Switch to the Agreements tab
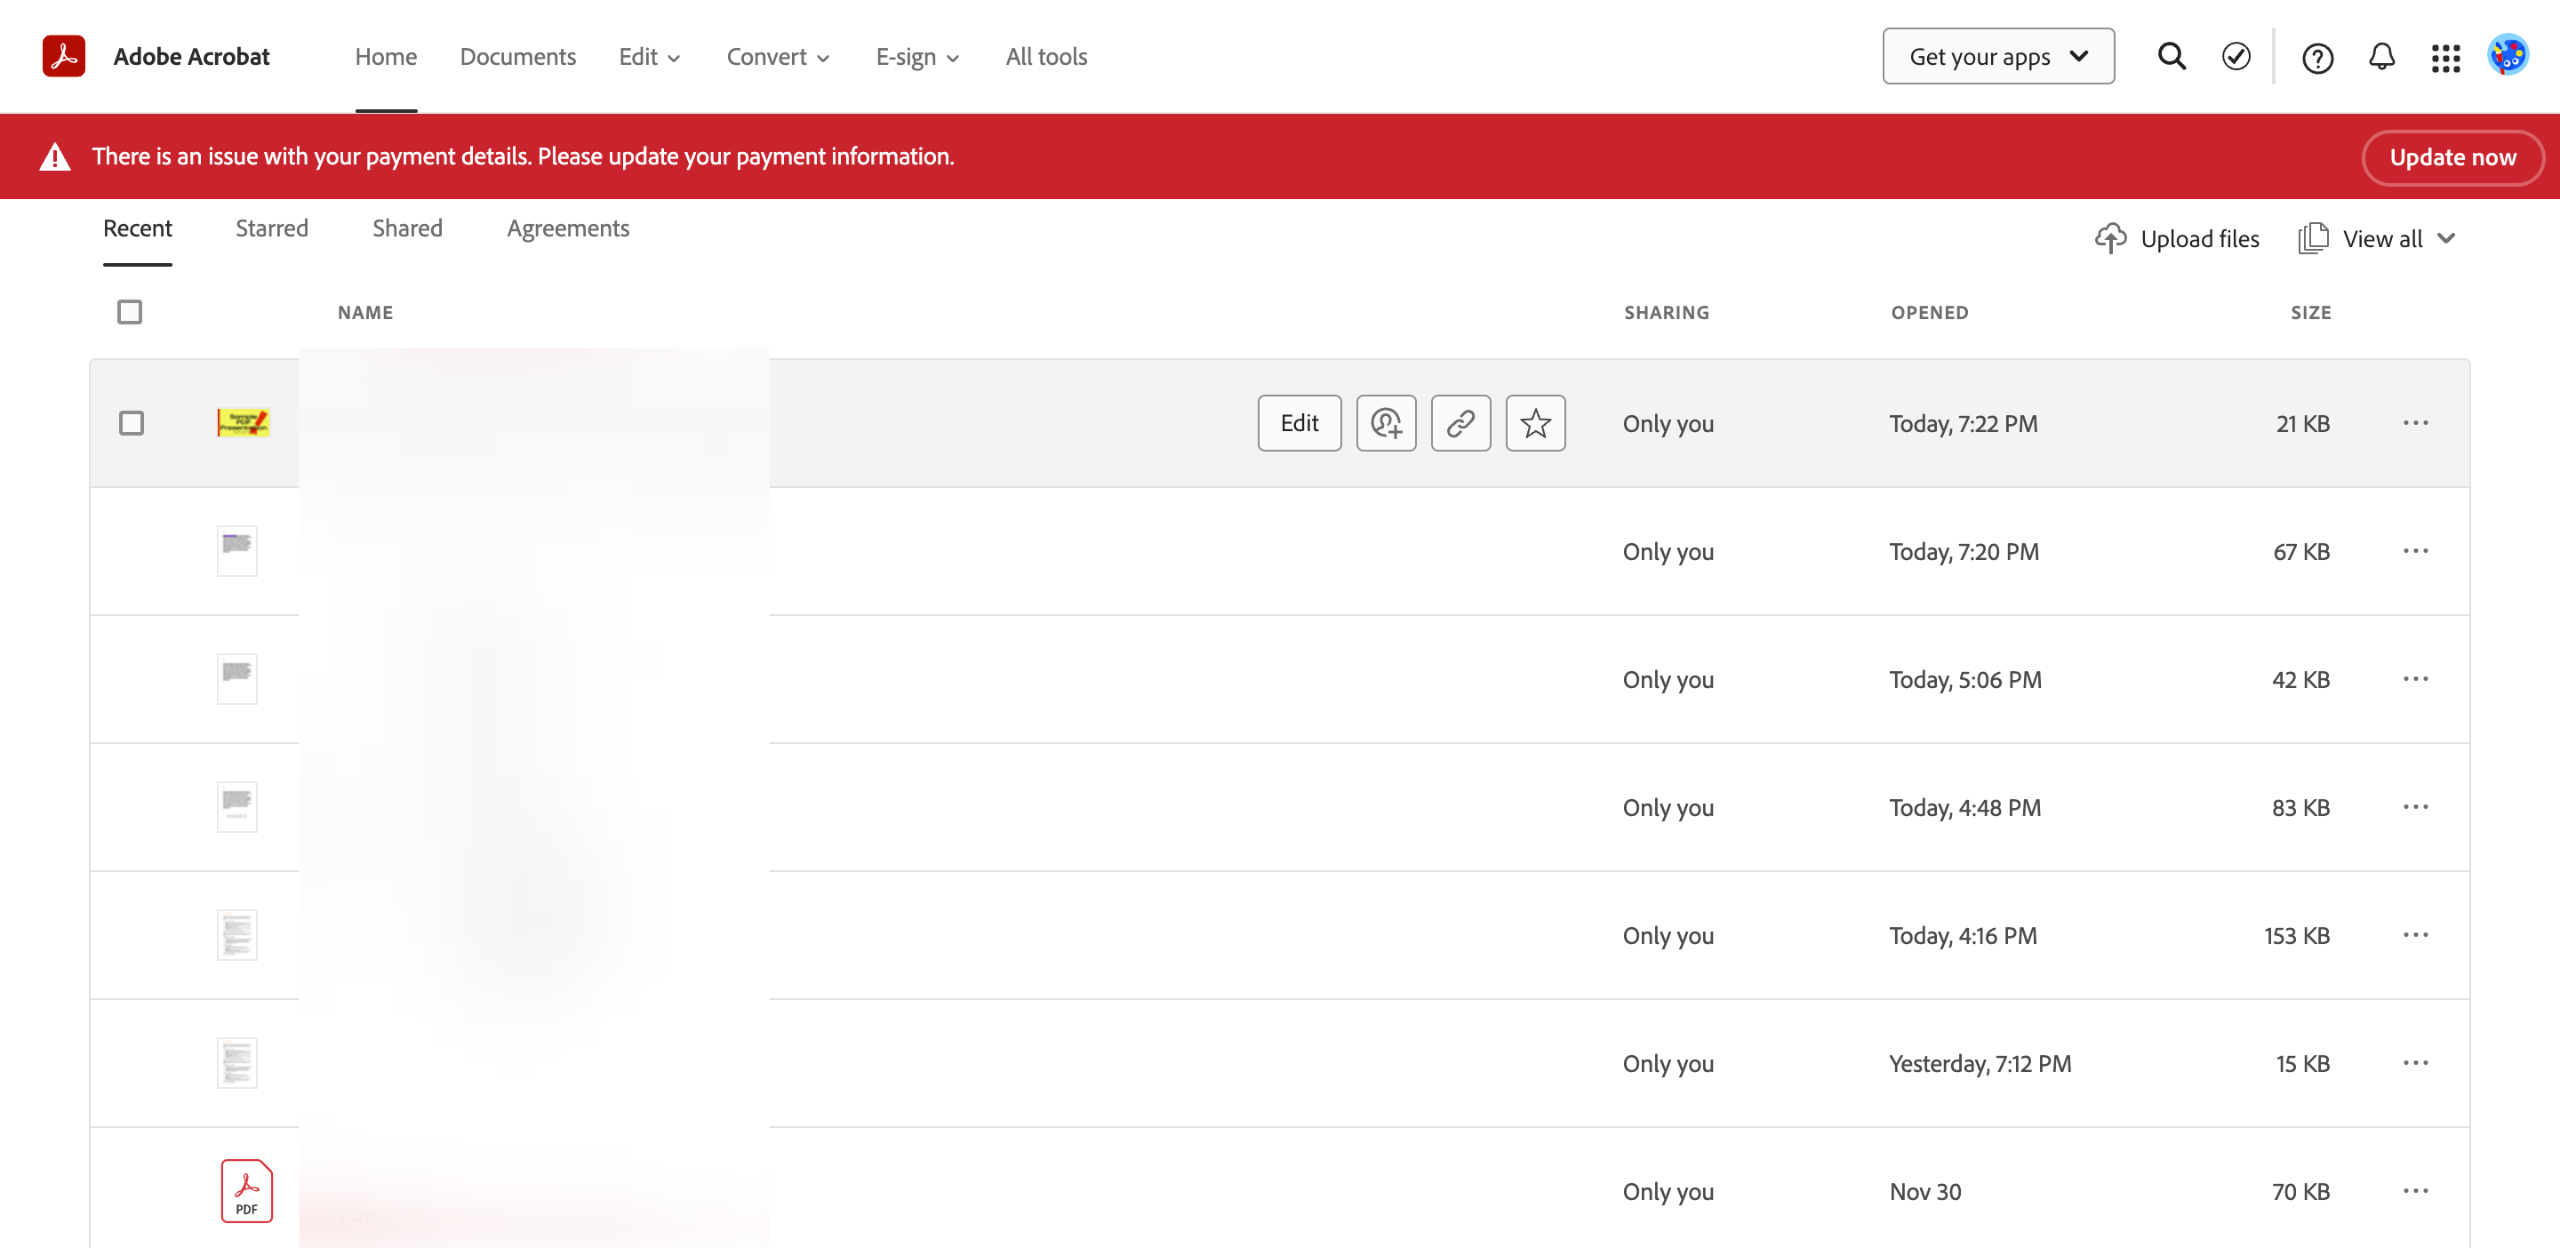This screenshot has width=2560, height=1248. point(568,229)
